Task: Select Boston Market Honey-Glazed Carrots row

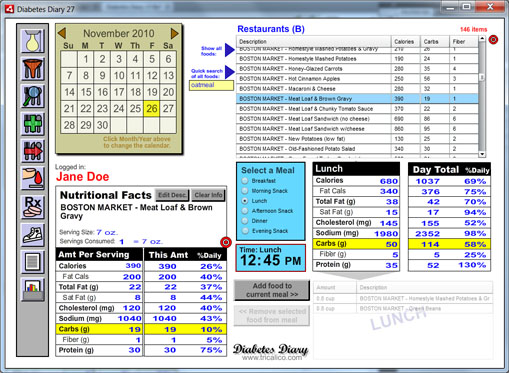Action: coord(357,69)
